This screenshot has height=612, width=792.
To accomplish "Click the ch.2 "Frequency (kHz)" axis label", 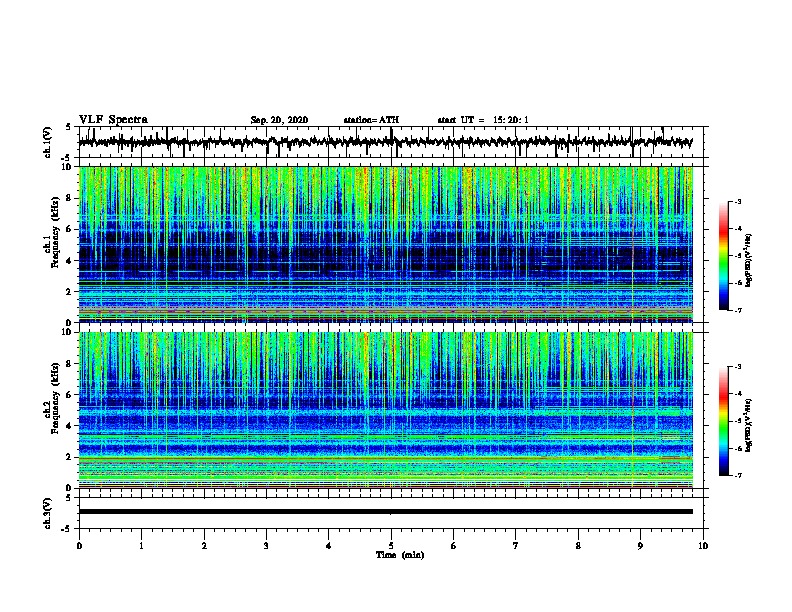I will coord(55,398).
